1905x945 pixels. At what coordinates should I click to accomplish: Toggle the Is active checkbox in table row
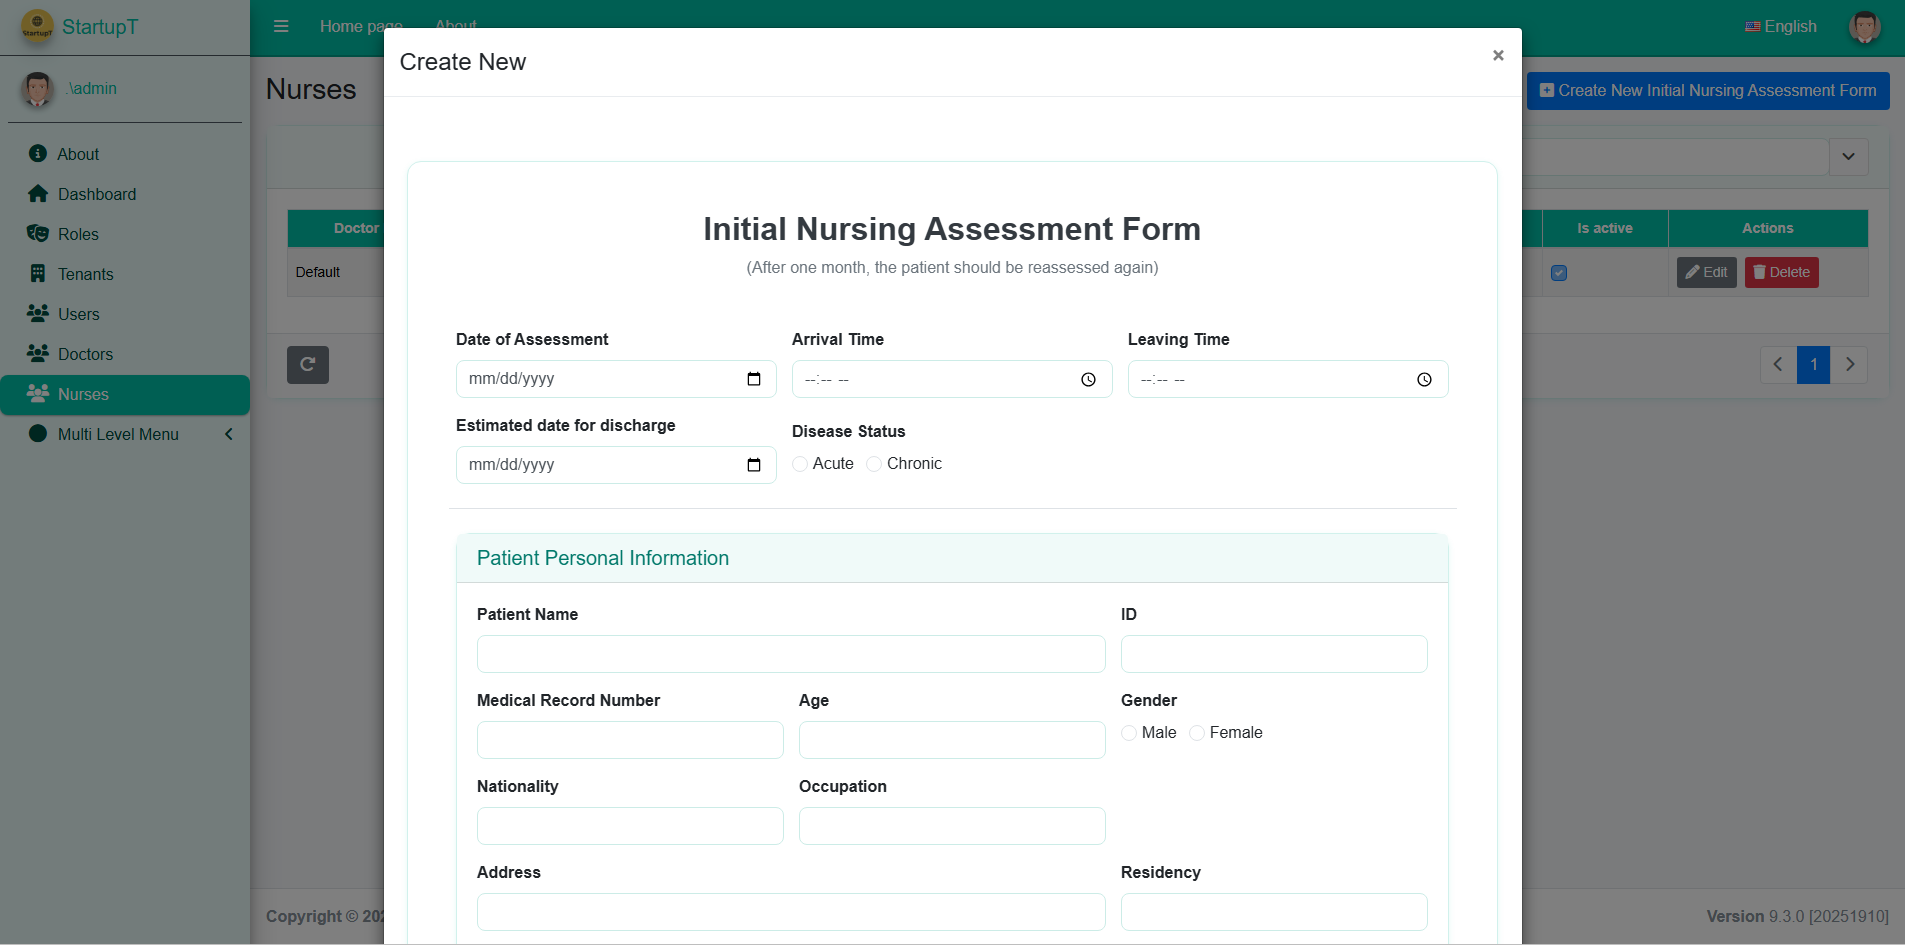click(x=1559, y=273)
